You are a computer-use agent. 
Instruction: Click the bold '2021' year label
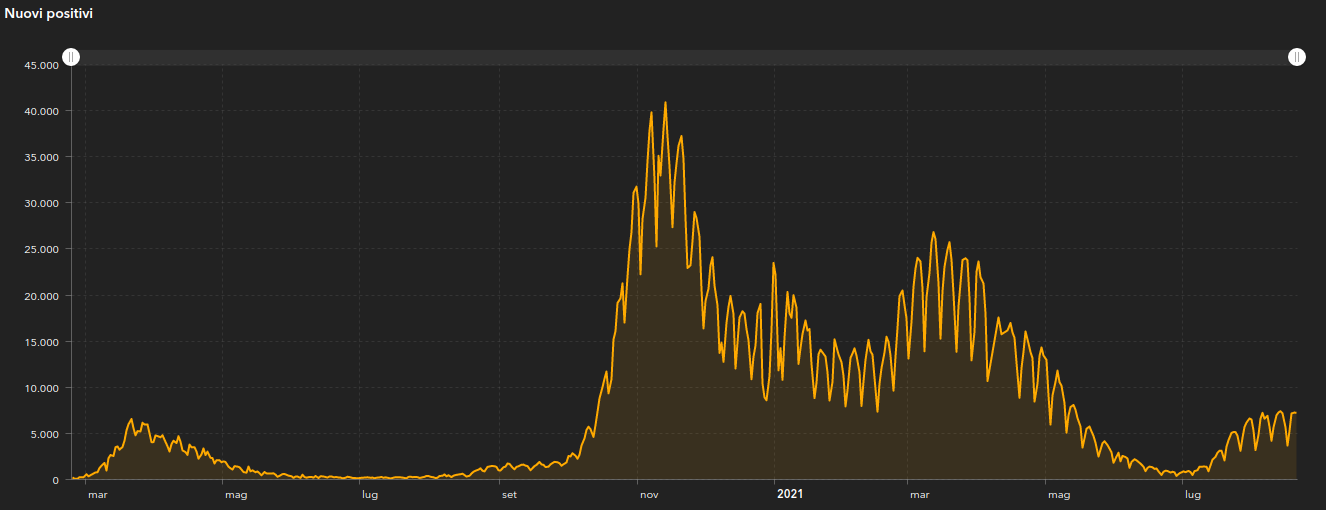pos(790,494)
